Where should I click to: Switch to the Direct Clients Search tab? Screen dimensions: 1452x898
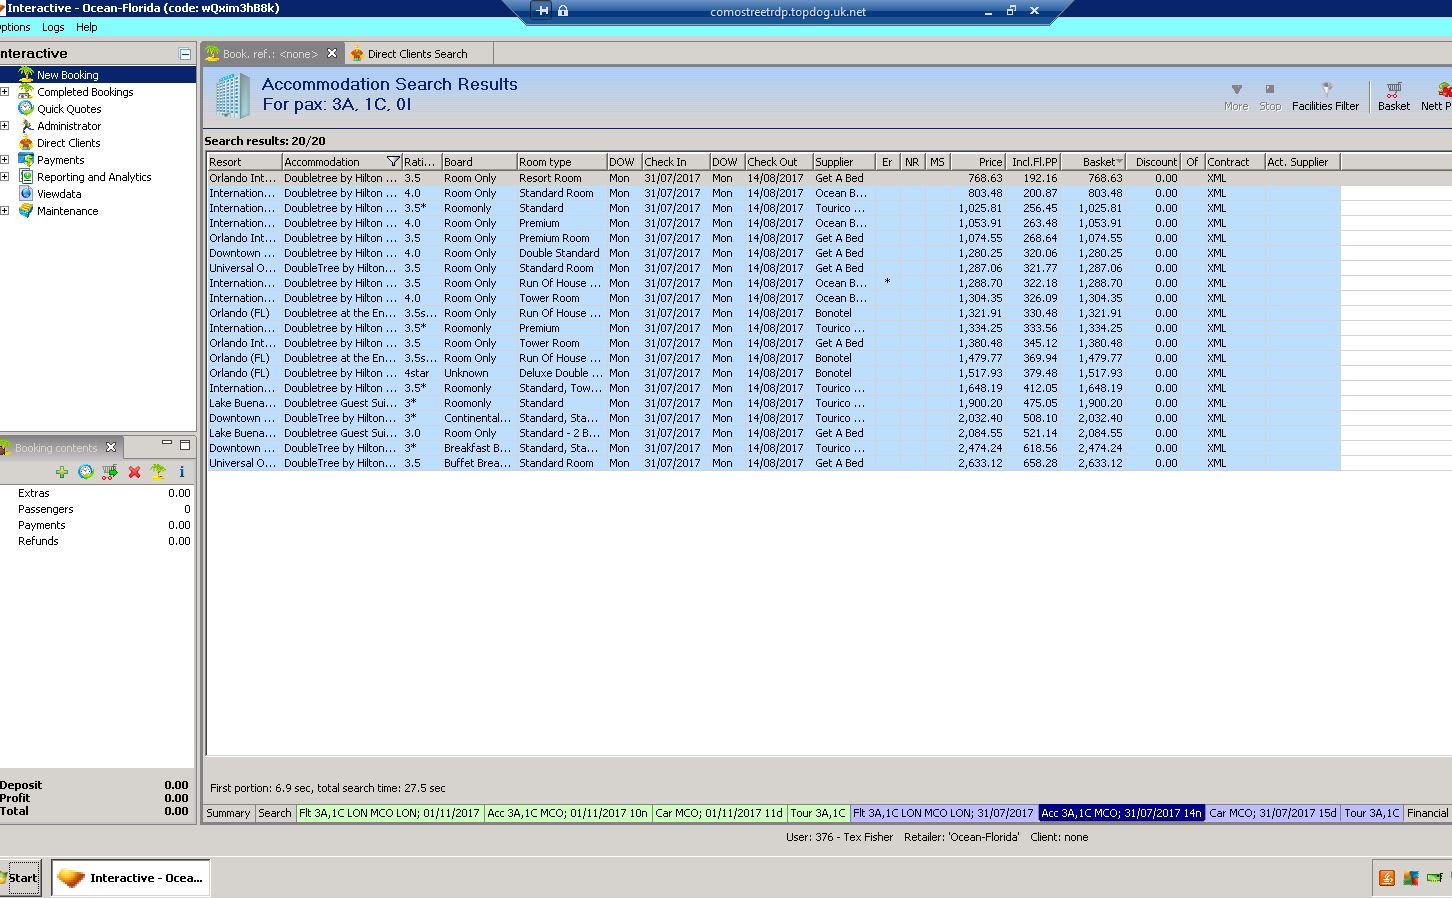click(417, 54)
